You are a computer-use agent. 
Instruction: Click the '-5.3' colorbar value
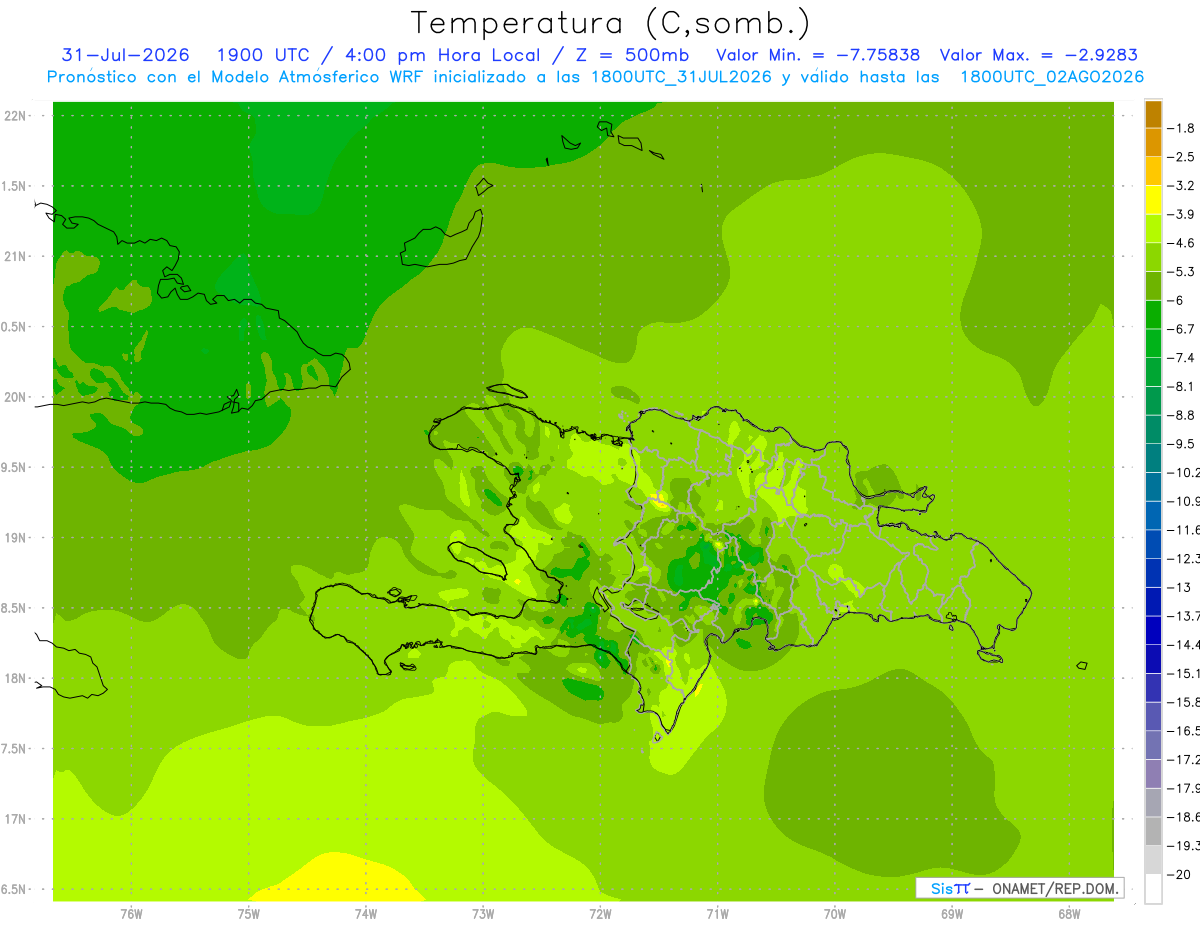tap(1181, 272)
